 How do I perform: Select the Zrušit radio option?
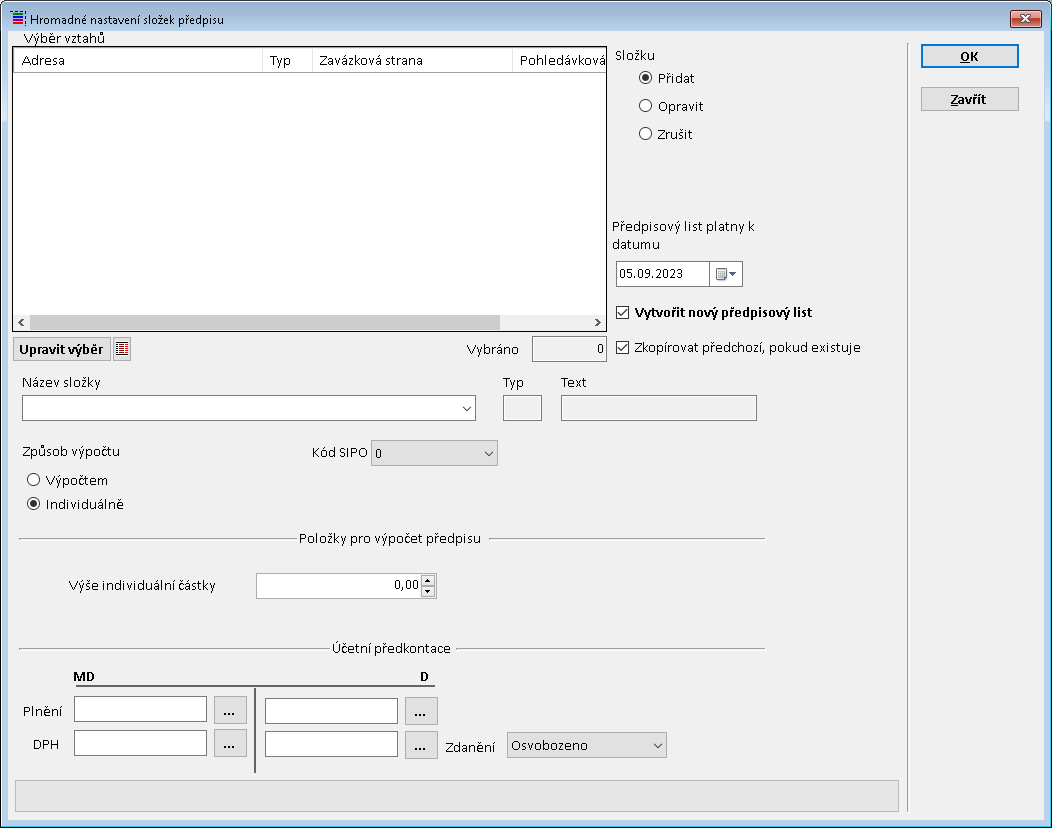(646, 134)
